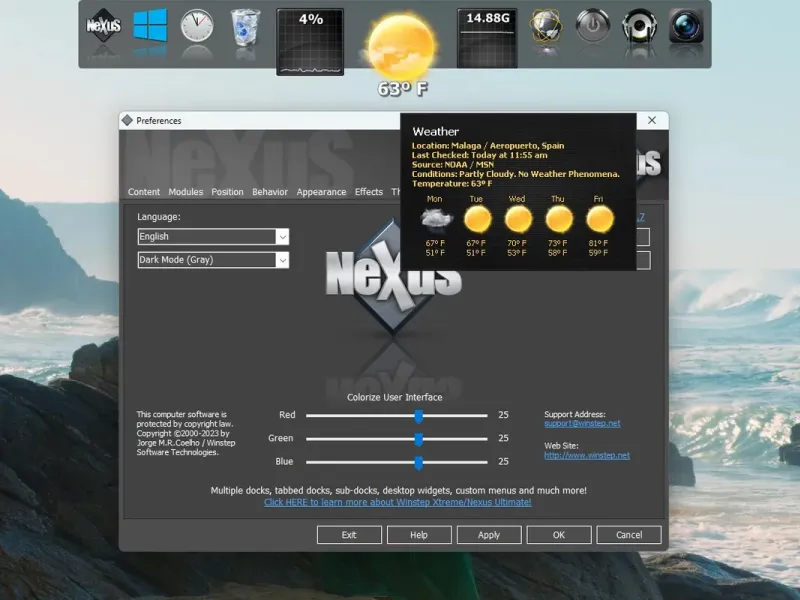Click the Exit button
800x600 pixels.
pos(349,535)
